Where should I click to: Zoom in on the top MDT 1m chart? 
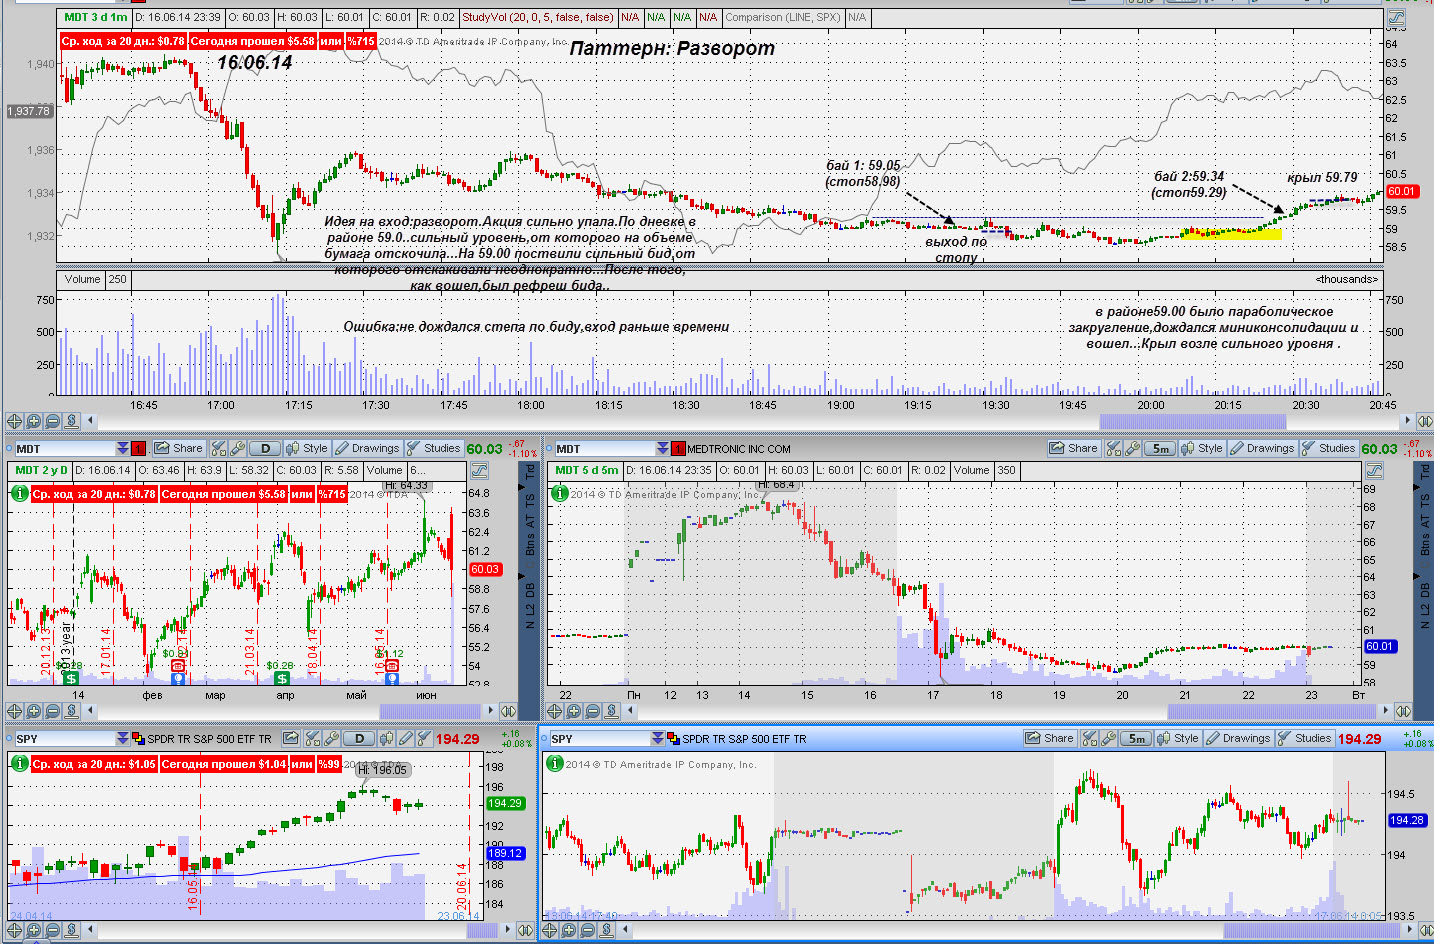click(33, 421)
